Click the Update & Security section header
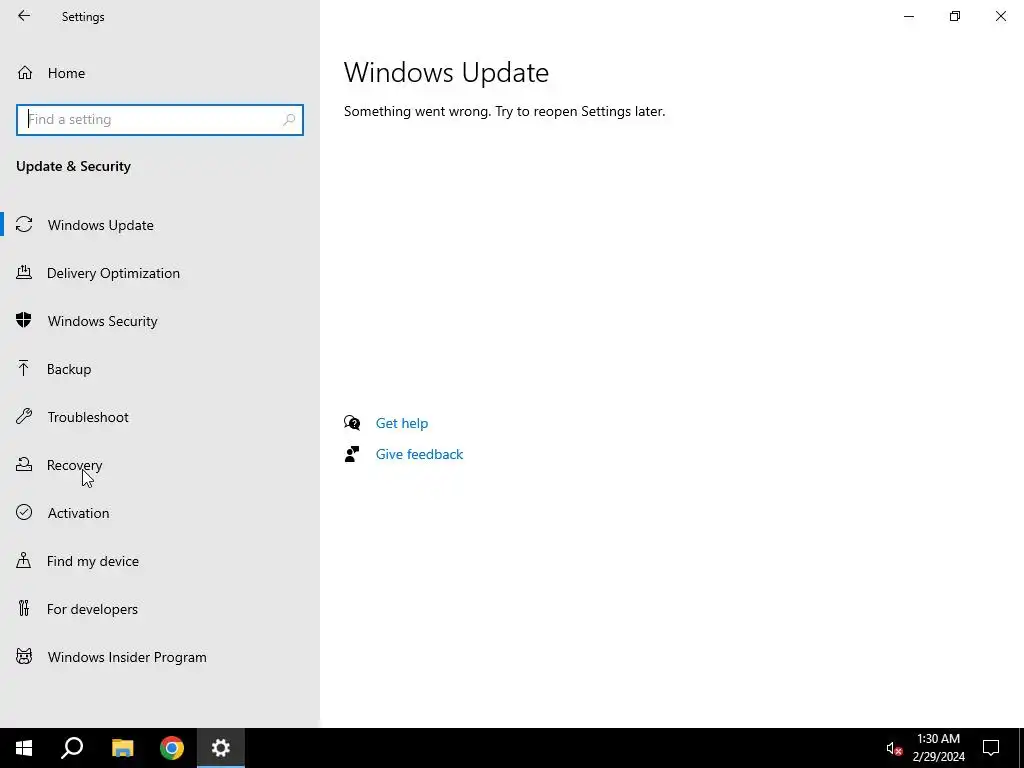The width and height of the screenshot is (1024, 768). tap(73, 167)
